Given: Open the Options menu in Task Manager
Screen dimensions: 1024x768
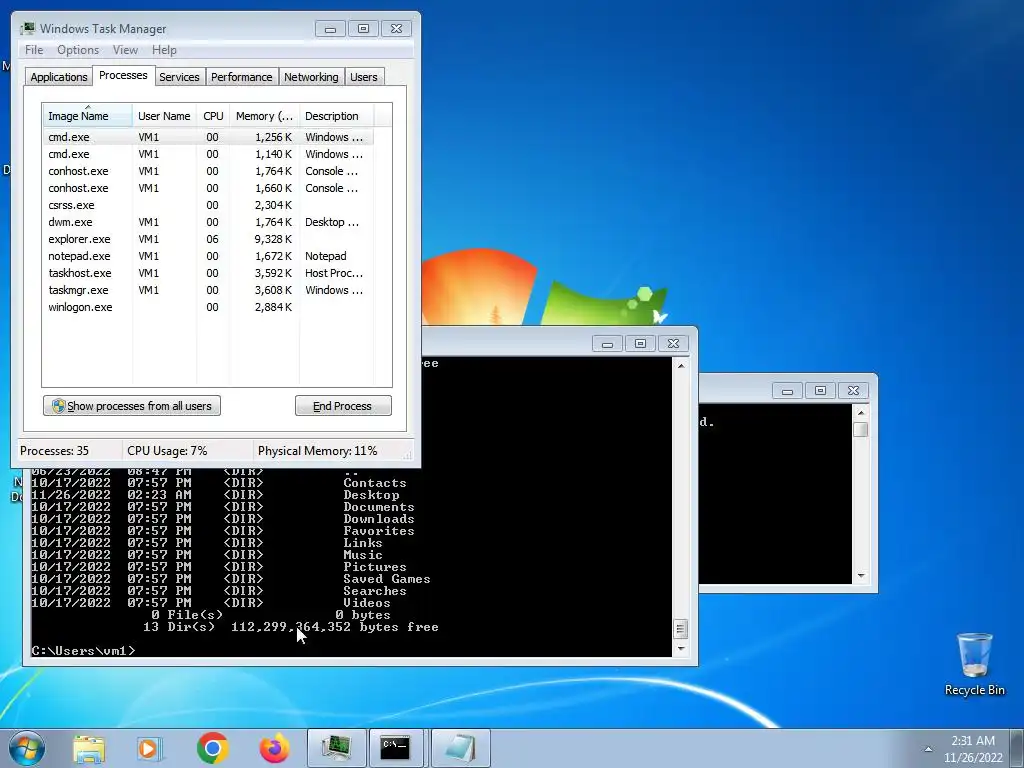Looking at the screenshot, I should tap(78, 50).
